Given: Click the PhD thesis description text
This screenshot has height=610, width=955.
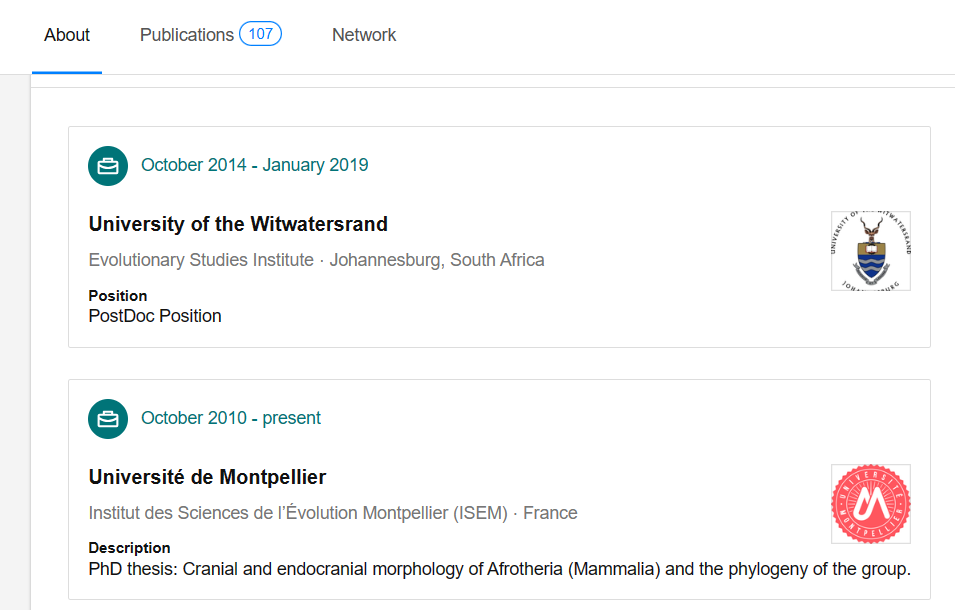Looking at the screenshot, I should [x=499, y=570].
